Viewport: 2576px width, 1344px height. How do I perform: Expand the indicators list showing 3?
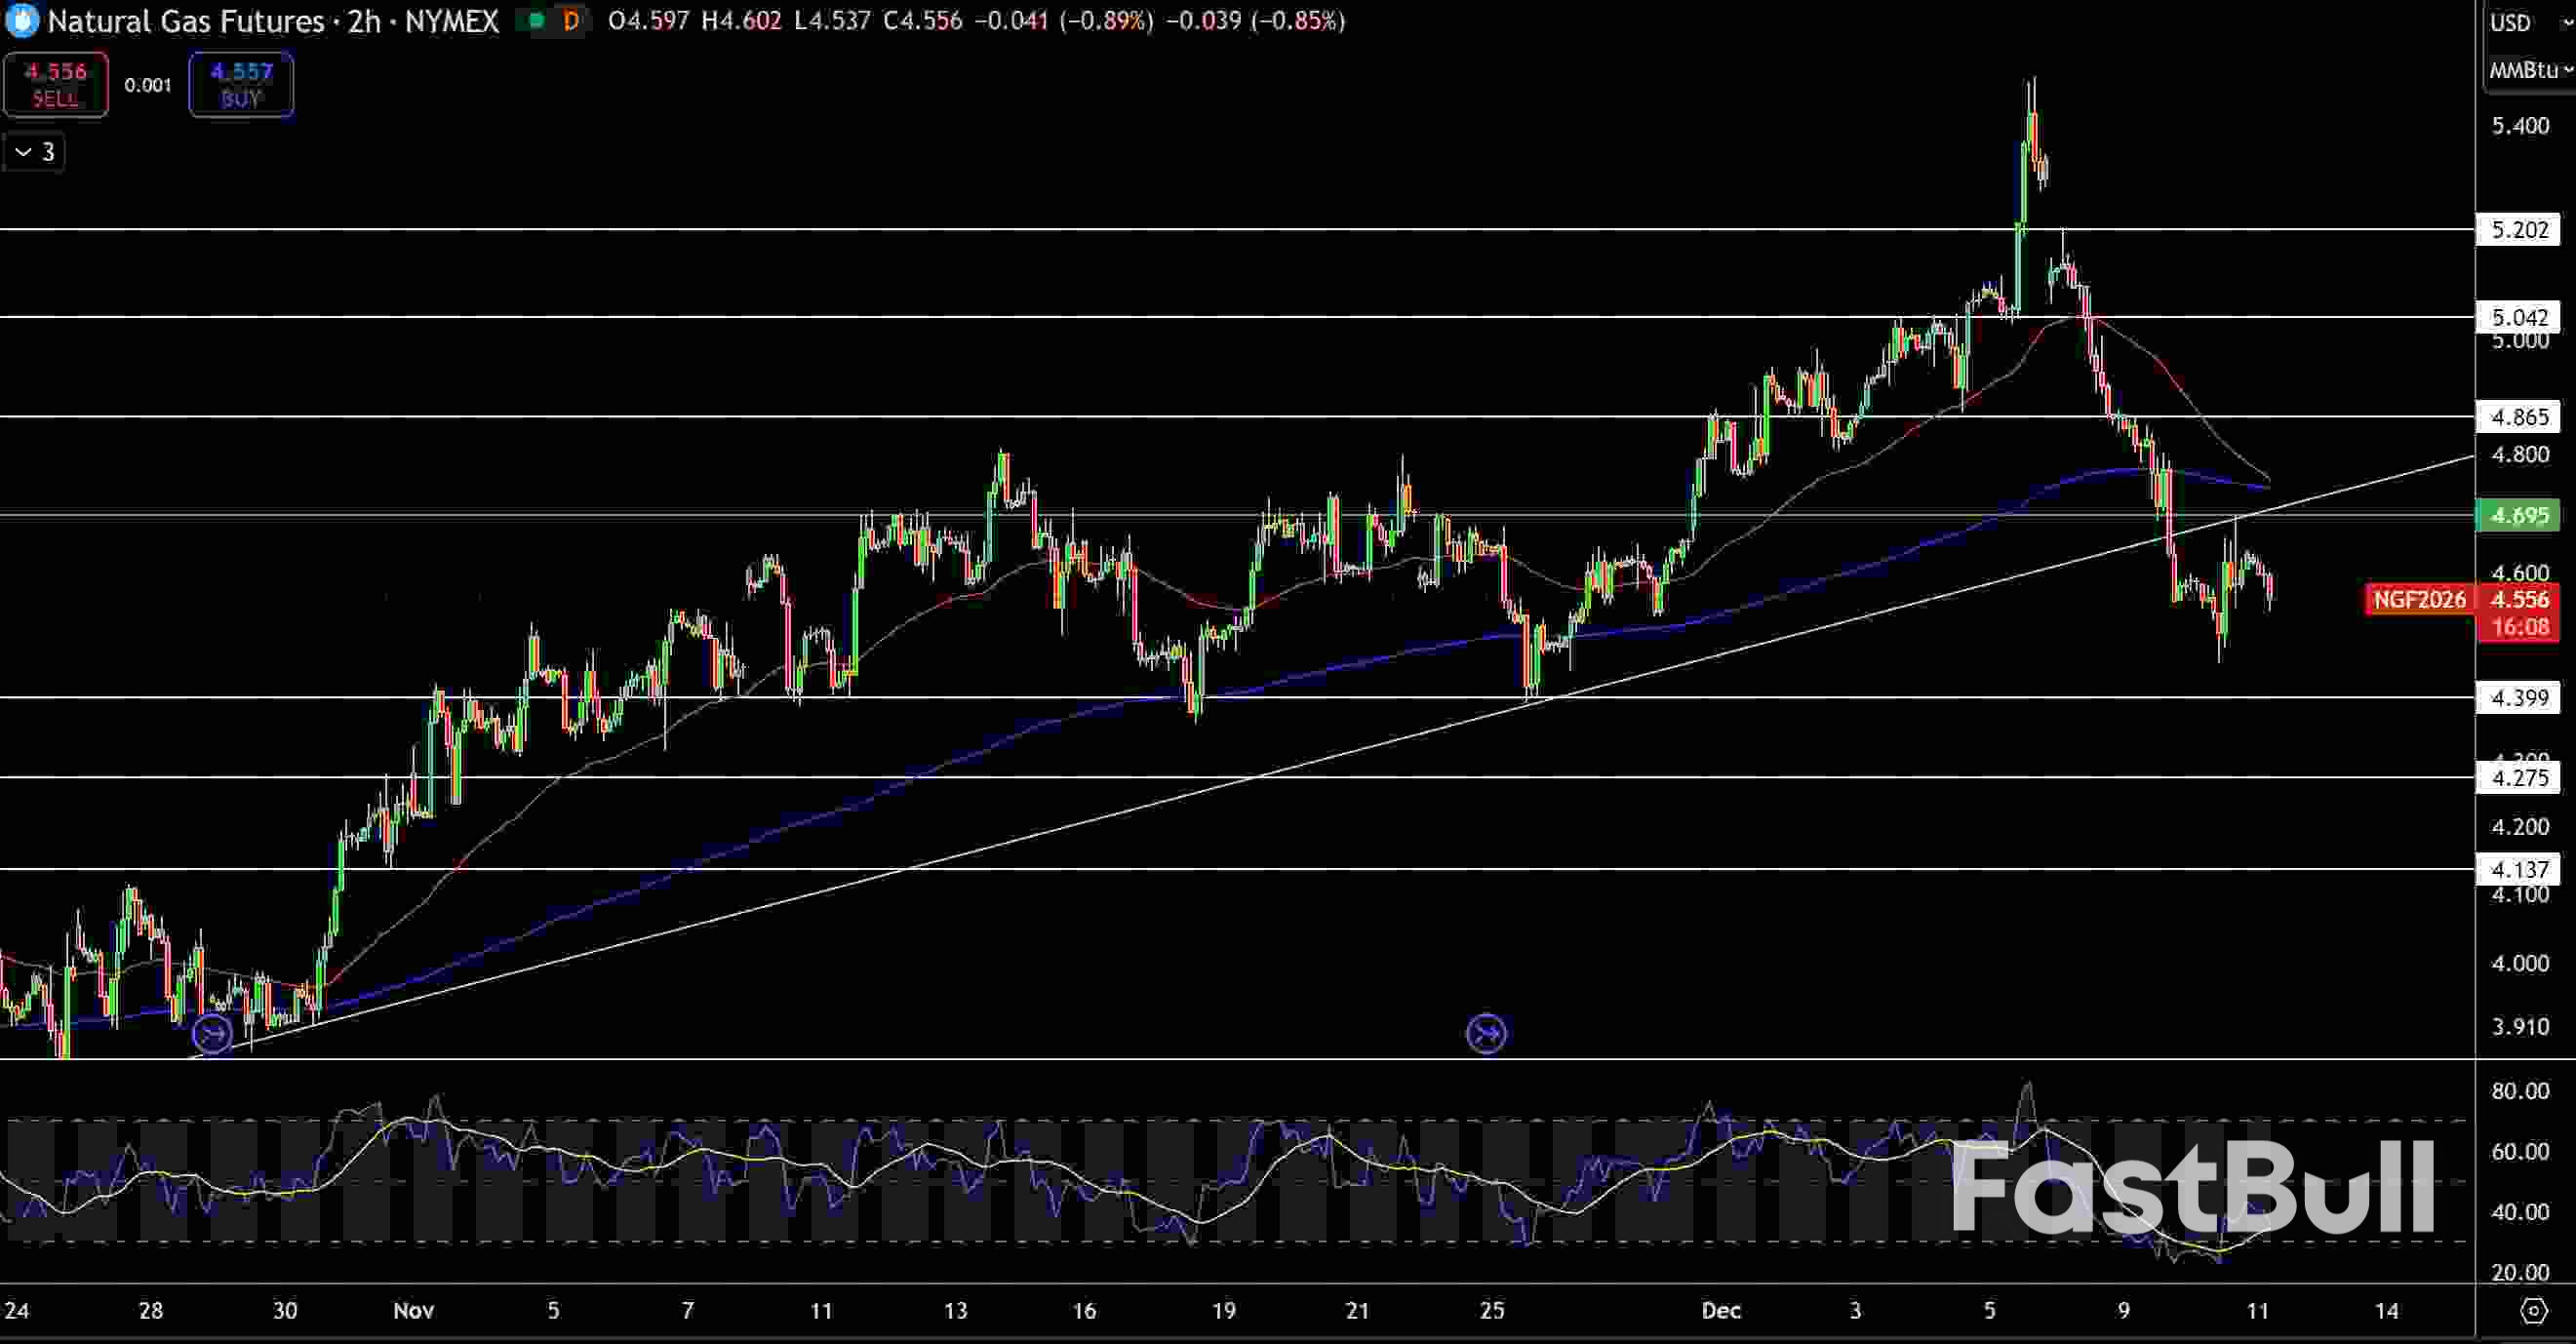point(33,152)
